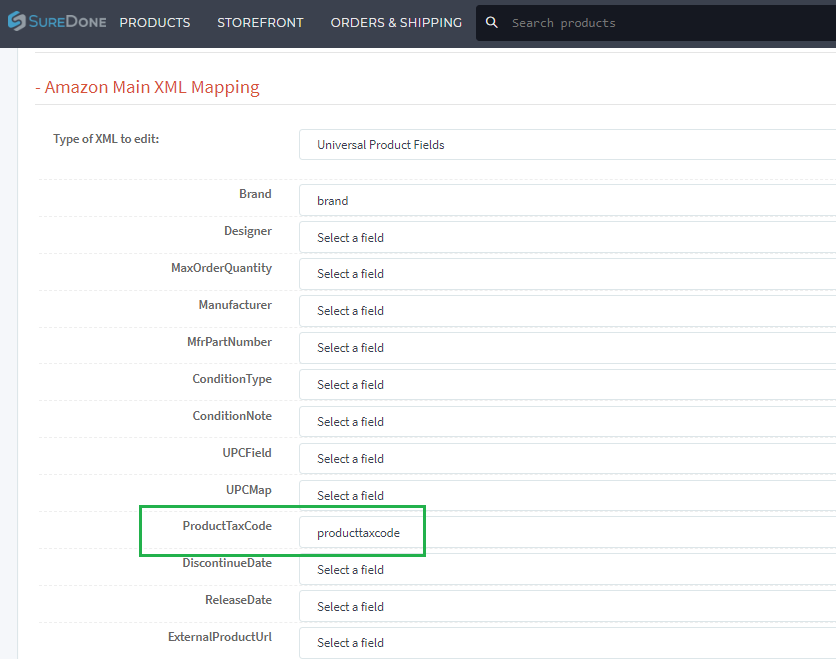Open the ConditionType field dropdown
Screen dimensions: 837x659
(568, 385)
